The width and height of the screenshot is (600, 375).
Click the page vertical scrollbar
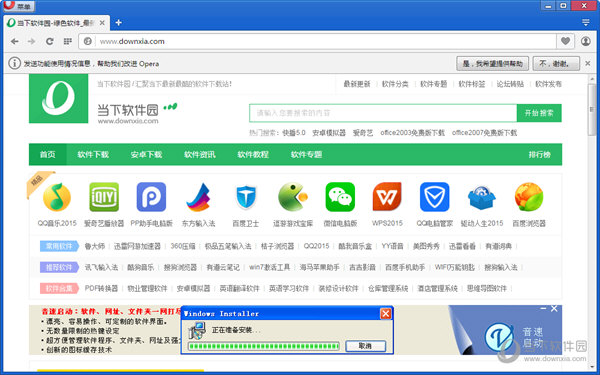[x=592, y=109]
